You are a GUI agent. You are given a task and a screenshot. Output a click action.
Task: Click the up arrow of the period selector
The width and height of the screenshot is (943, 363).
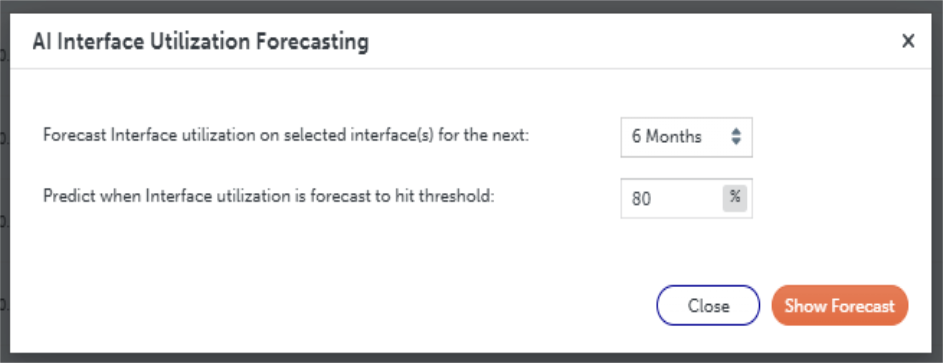pos(736,132)
